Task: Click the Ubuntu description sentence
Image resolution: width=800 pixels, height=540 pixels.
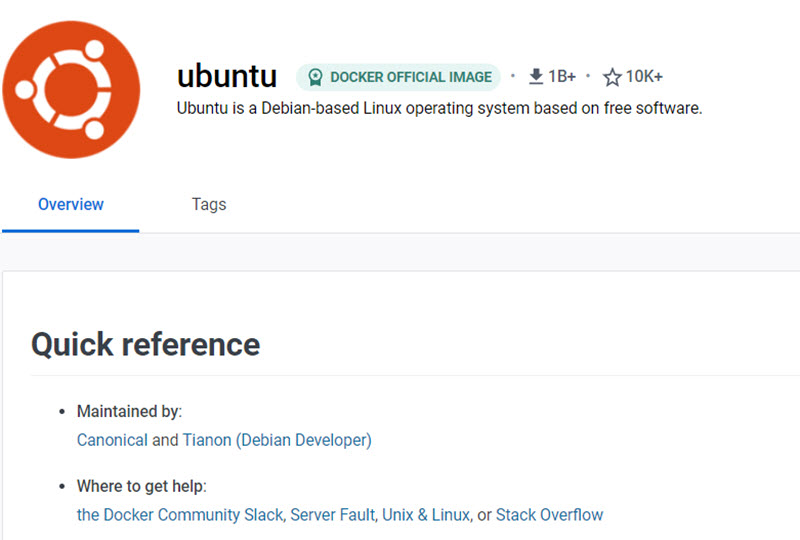Action: tap(439, 108)
